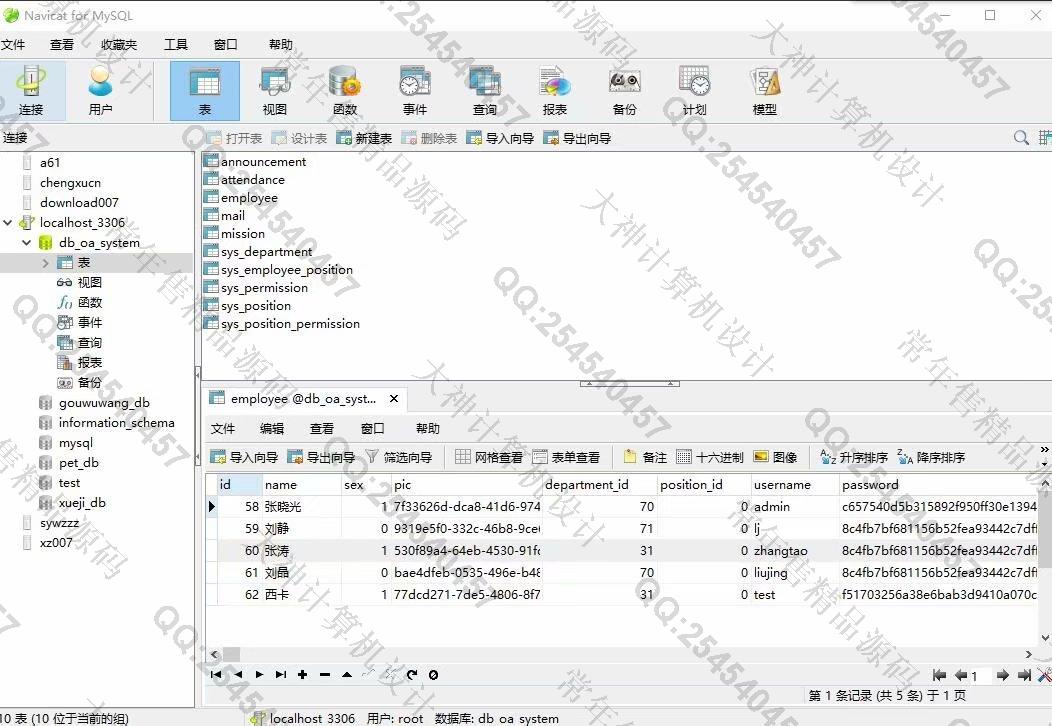
Task: Expand the data toolbar overflow chevron
Action: (1044, 450)
